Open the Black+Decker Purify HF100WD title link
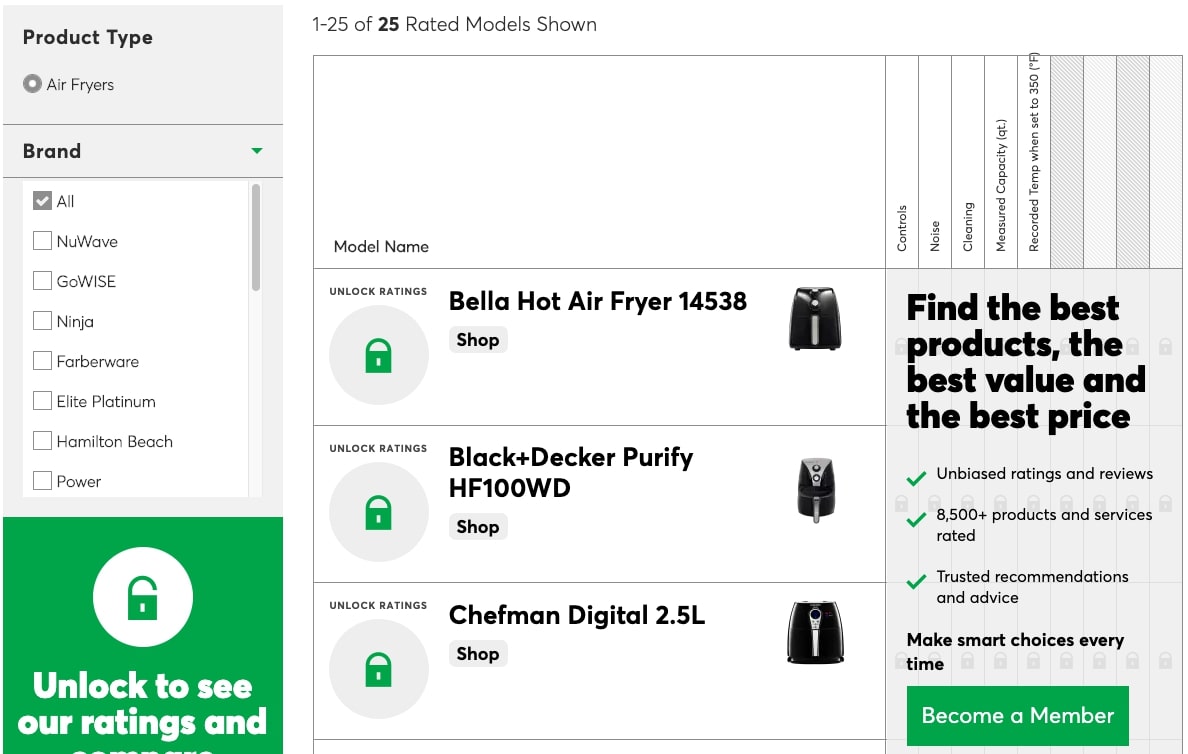This screenshot has height=754, width=1188. [x=571, y=473]
